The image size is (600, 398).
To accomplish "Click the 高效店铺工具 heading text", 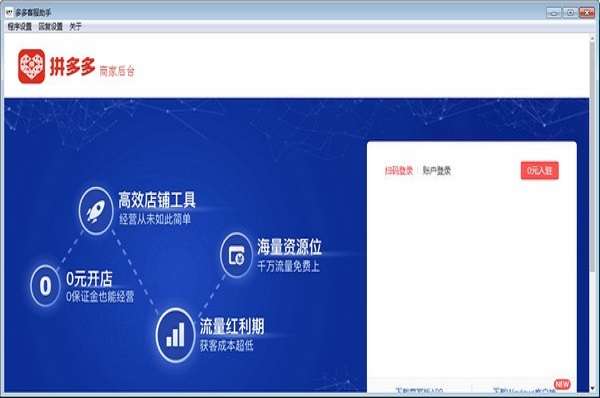I will point(157,200).
